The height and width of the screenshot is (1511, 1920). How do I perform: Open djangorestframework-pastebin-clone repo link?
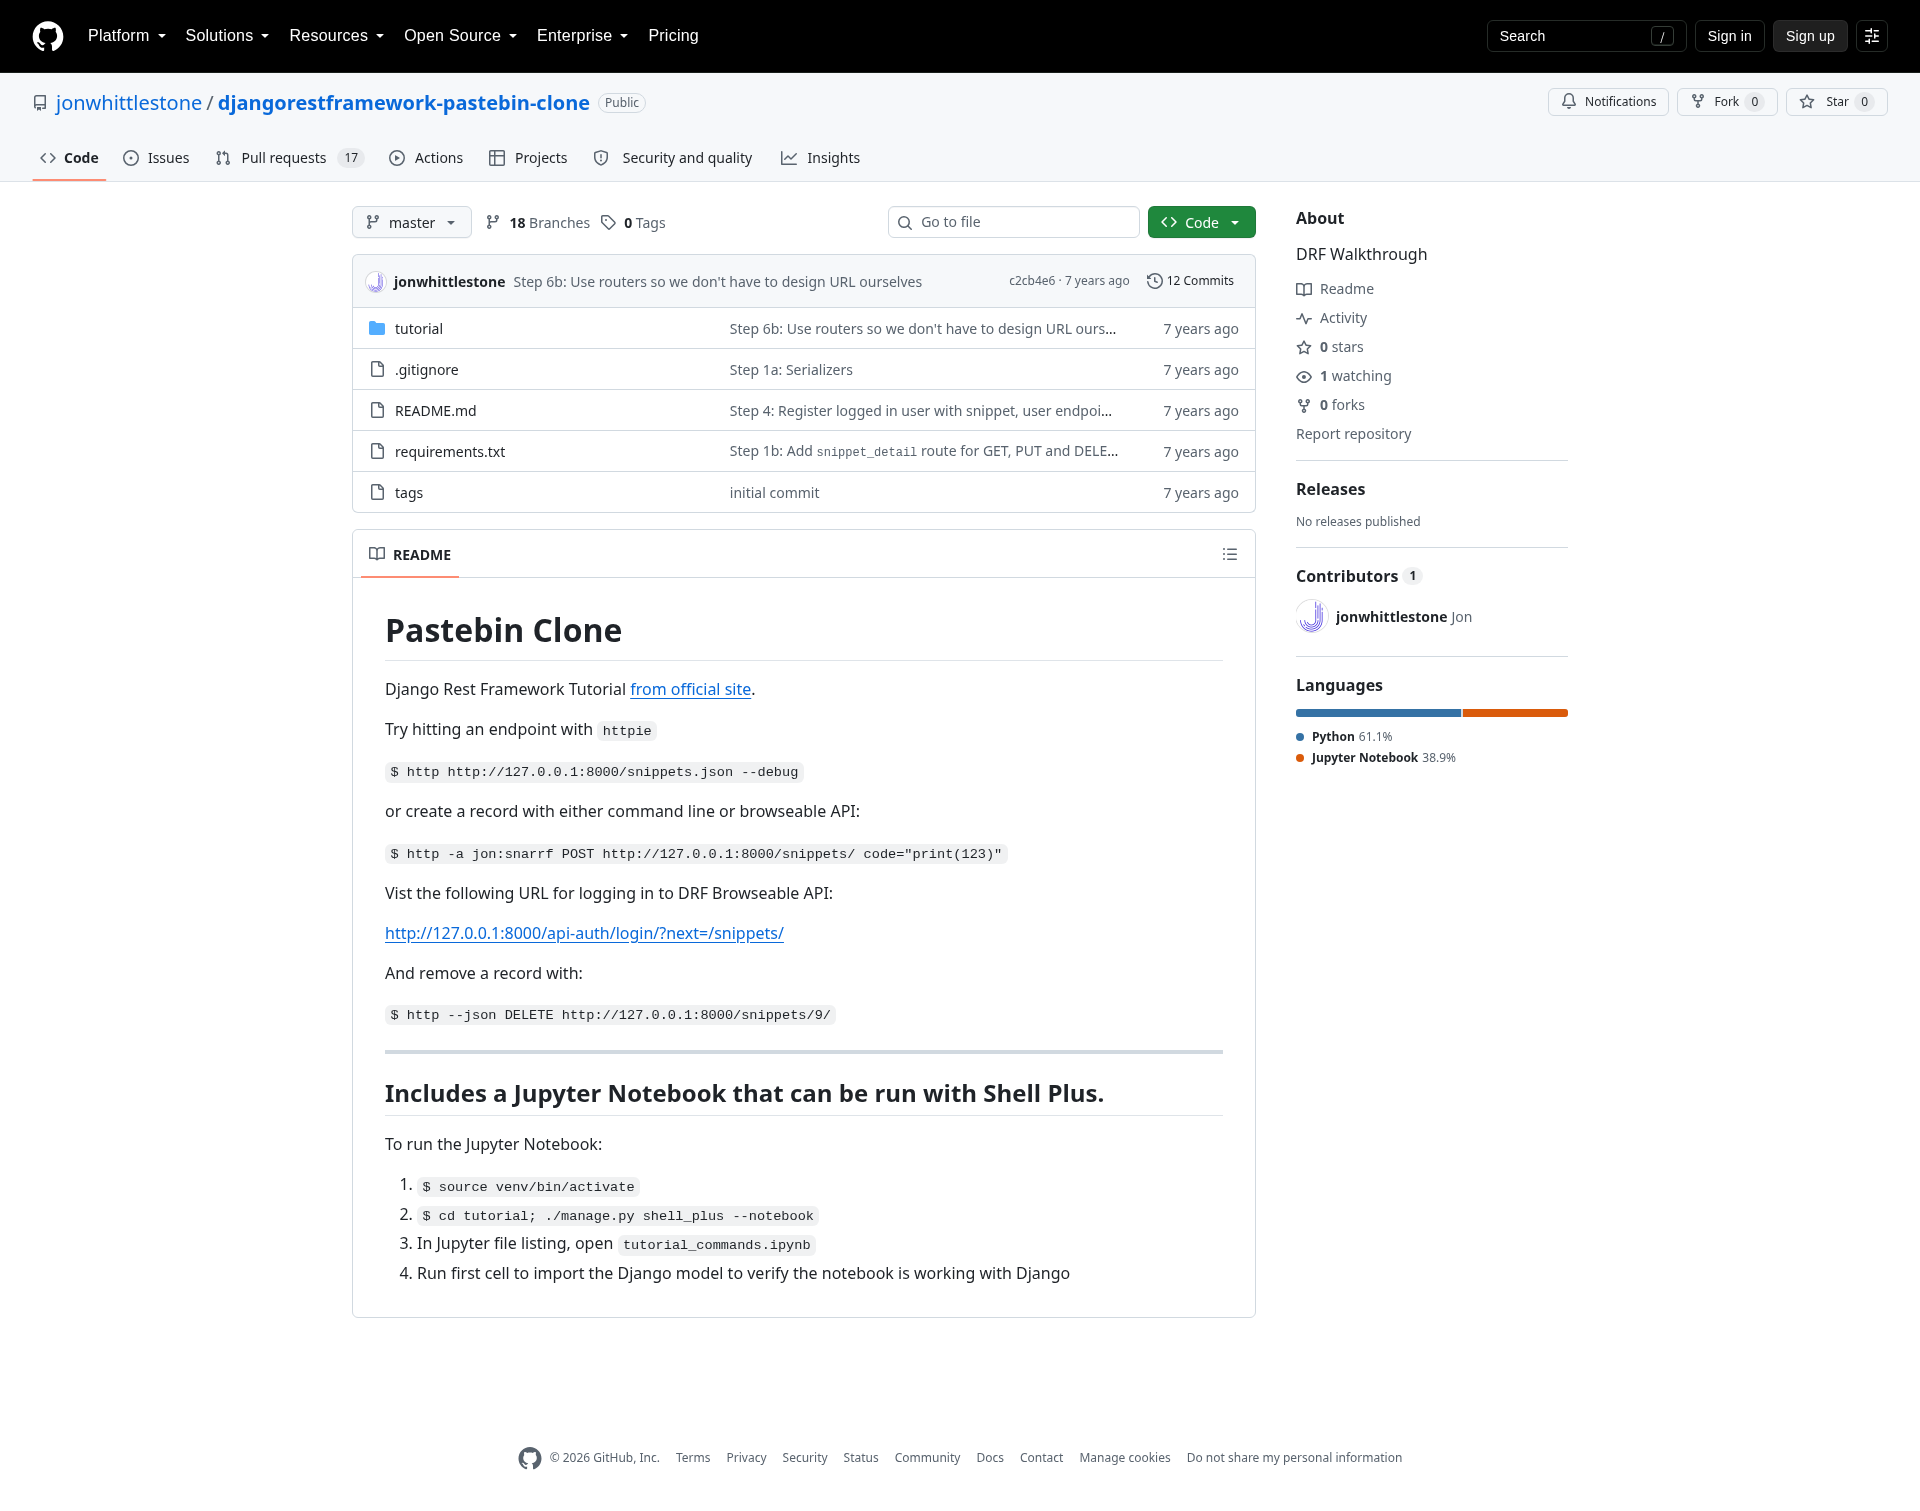point(404,103)
